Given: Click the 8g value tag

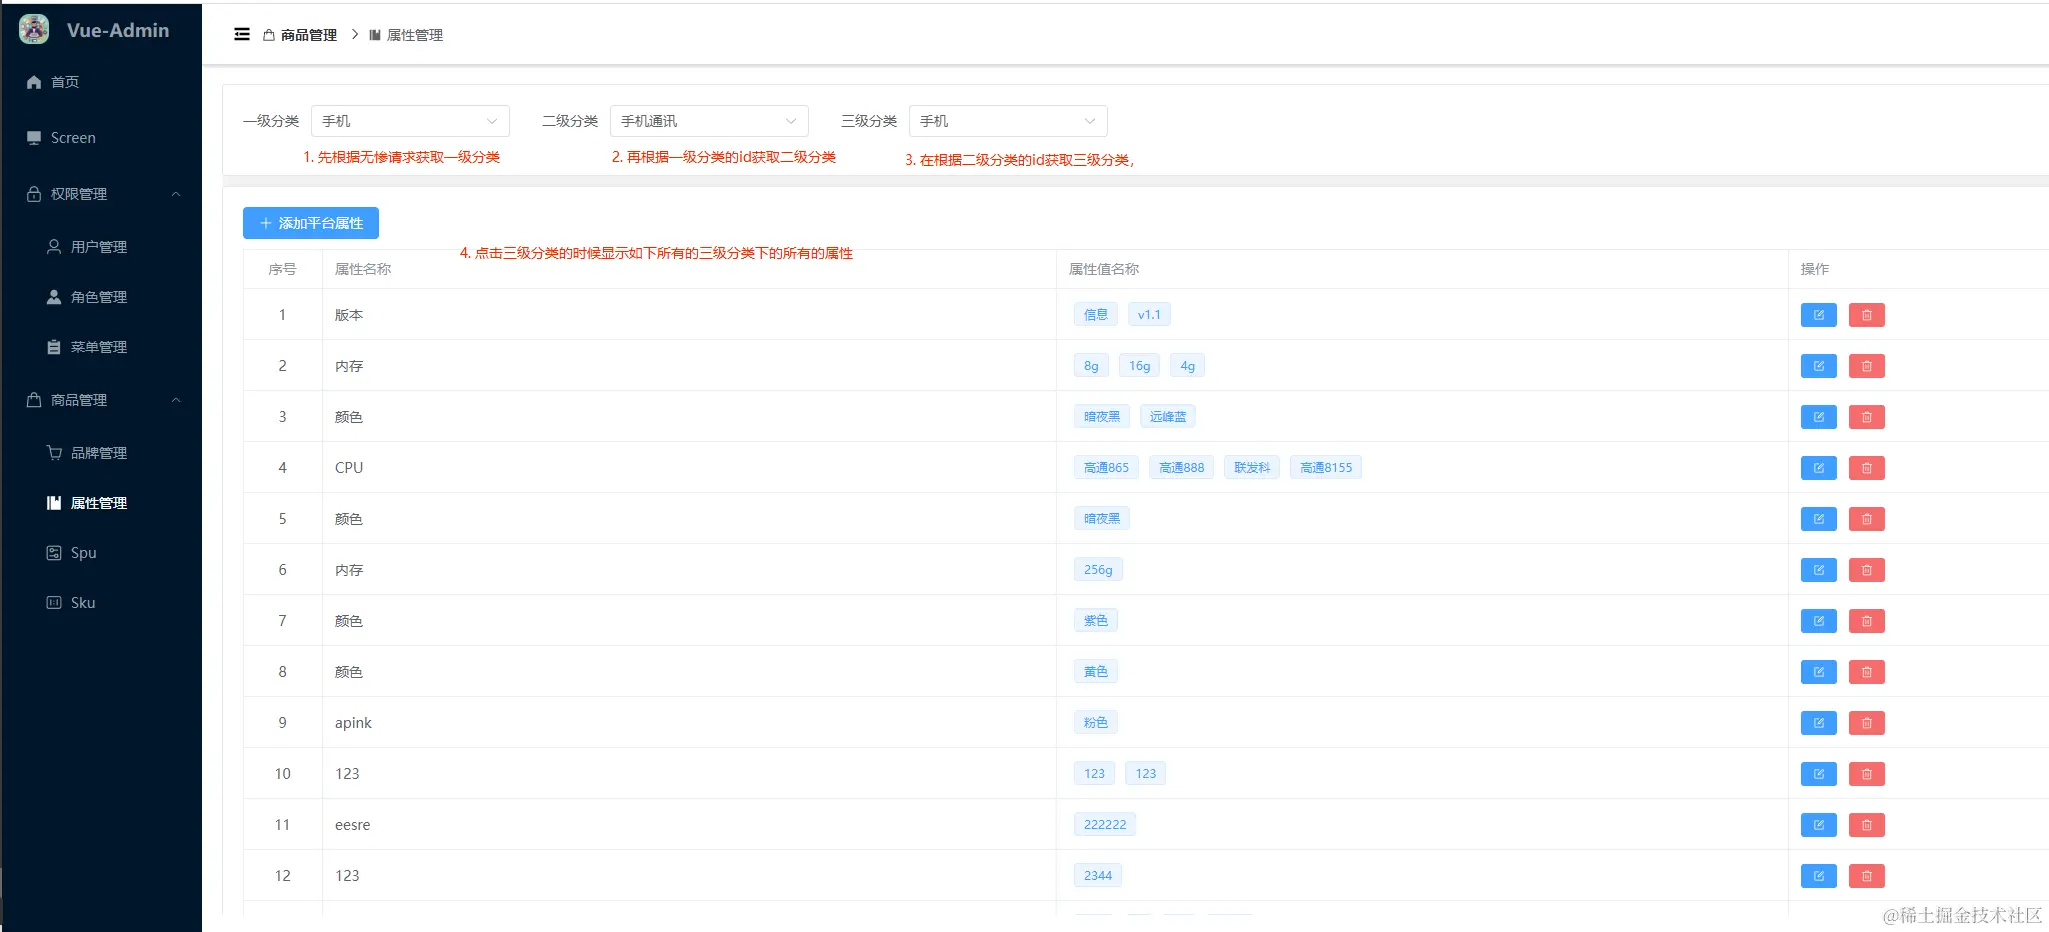Looking at the screenshot, I should coord(1091,366).
